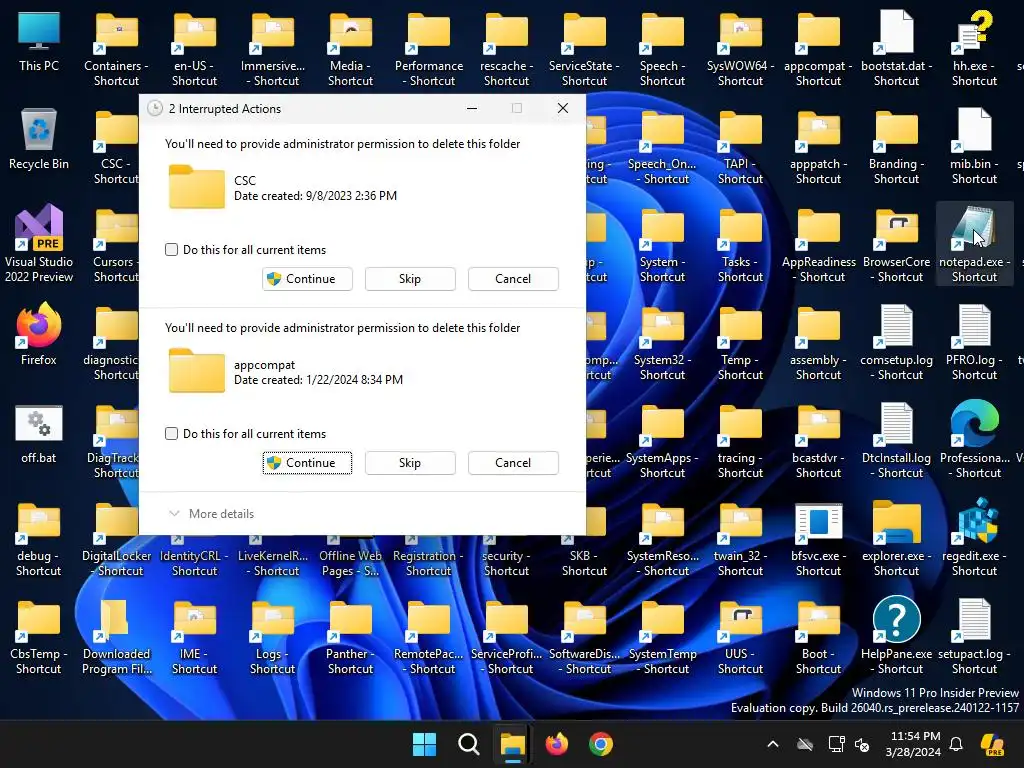The width and height of the screenshot is (1024, 768).
Task: Skip deleting the CSC folder
Action: 410,279
